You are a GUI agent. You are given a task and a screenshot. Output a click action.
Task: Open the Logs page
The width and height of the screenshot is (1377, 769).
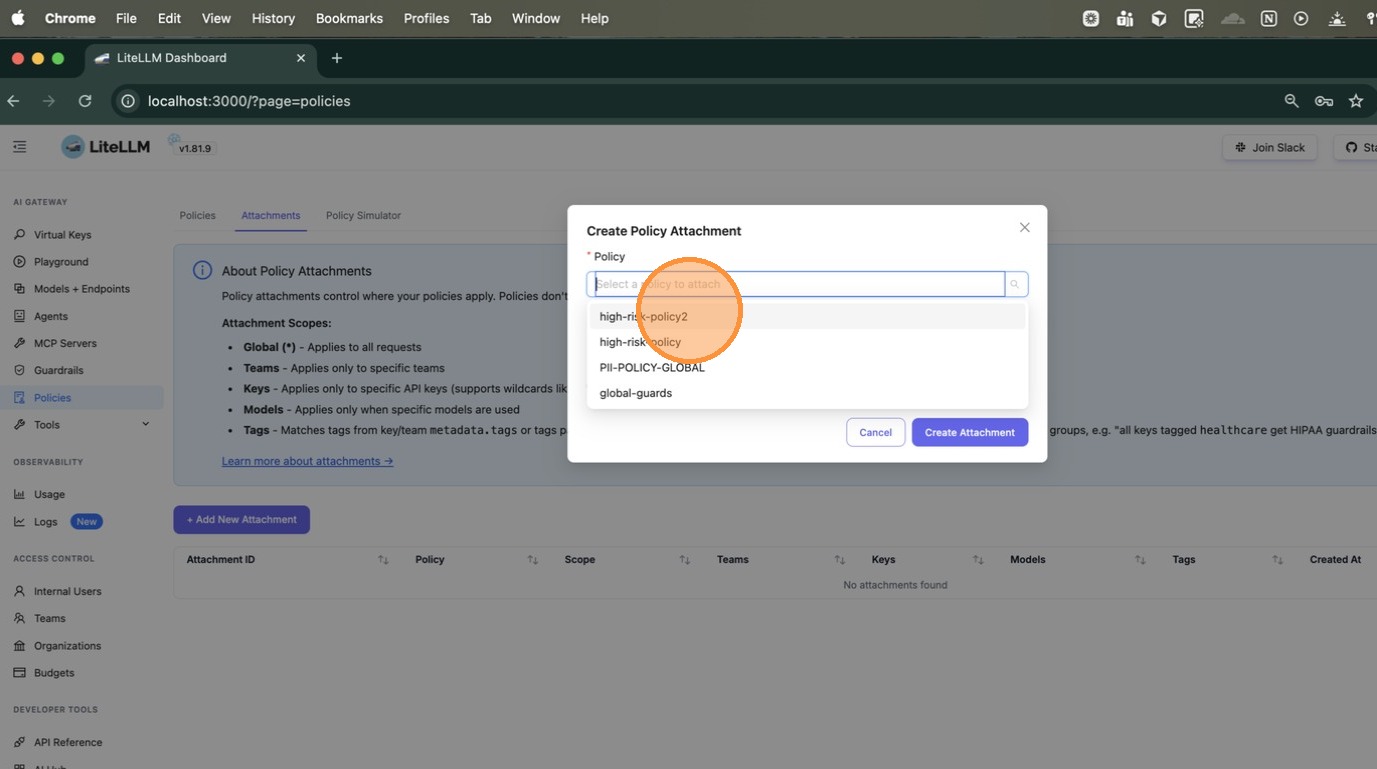[x=45, y=521]
